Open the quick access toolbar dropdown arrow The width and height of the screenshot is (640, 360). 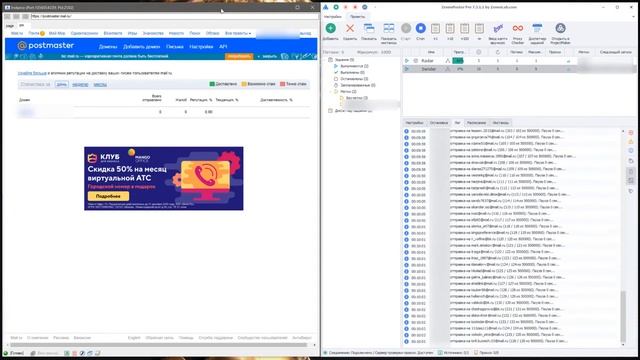375,7
